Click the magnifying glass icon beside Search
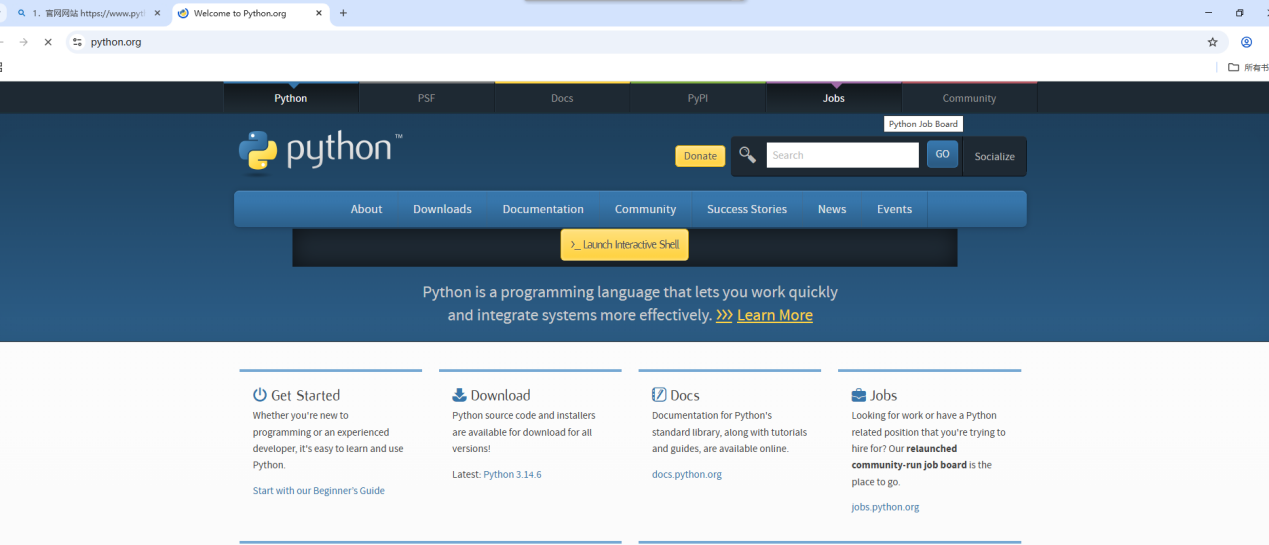The image size is (1269, 545). 747,154
